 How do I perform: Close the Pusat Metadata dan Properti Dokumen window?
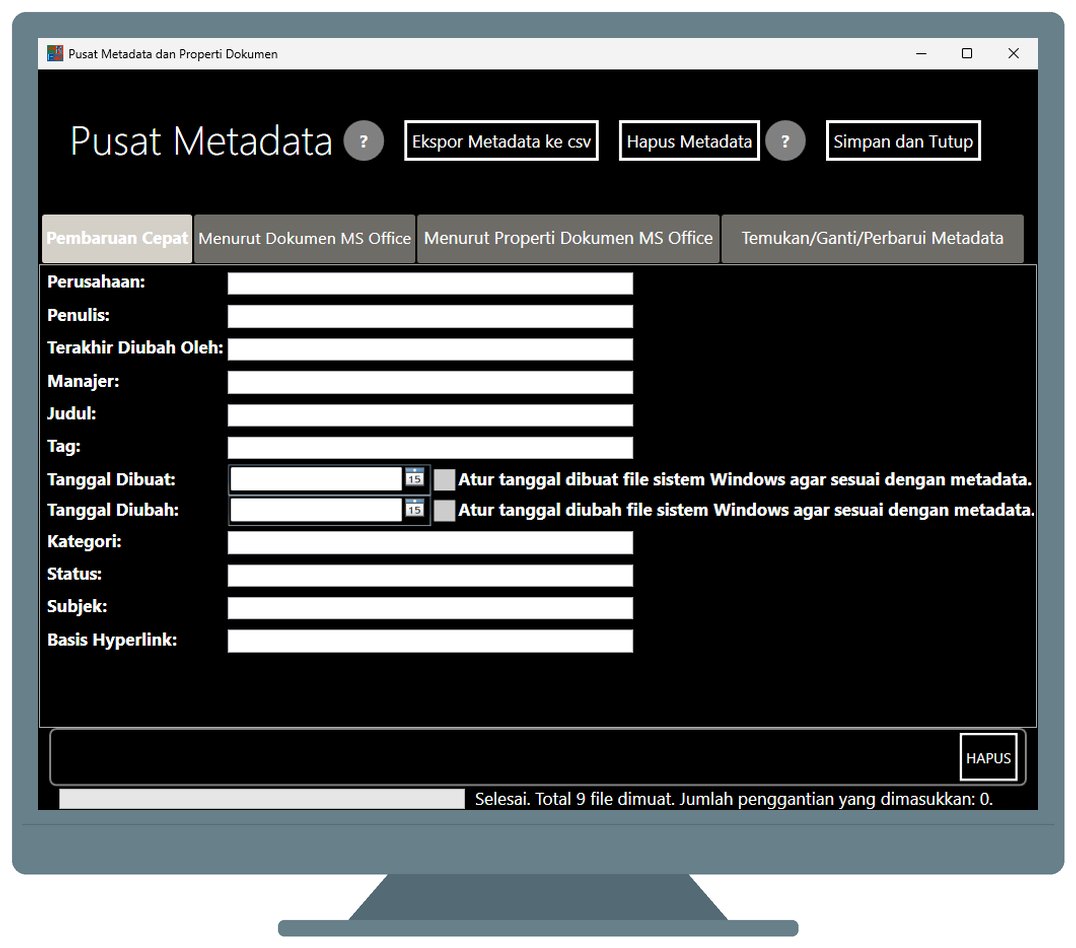coord(1014,54)
